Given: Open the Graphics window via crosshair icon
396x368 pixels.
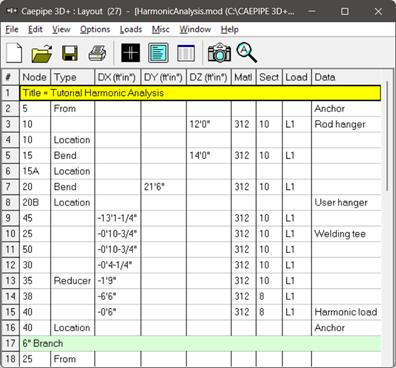Looking at the screenshot, I should pyautogui.click(x=130, y=53).
